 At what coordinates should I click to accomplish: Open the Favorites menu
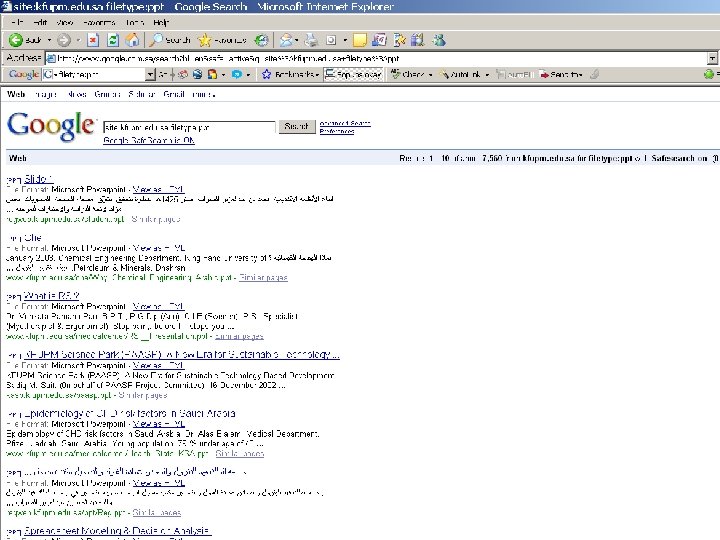pyautogui.click(x=99, y=22)
